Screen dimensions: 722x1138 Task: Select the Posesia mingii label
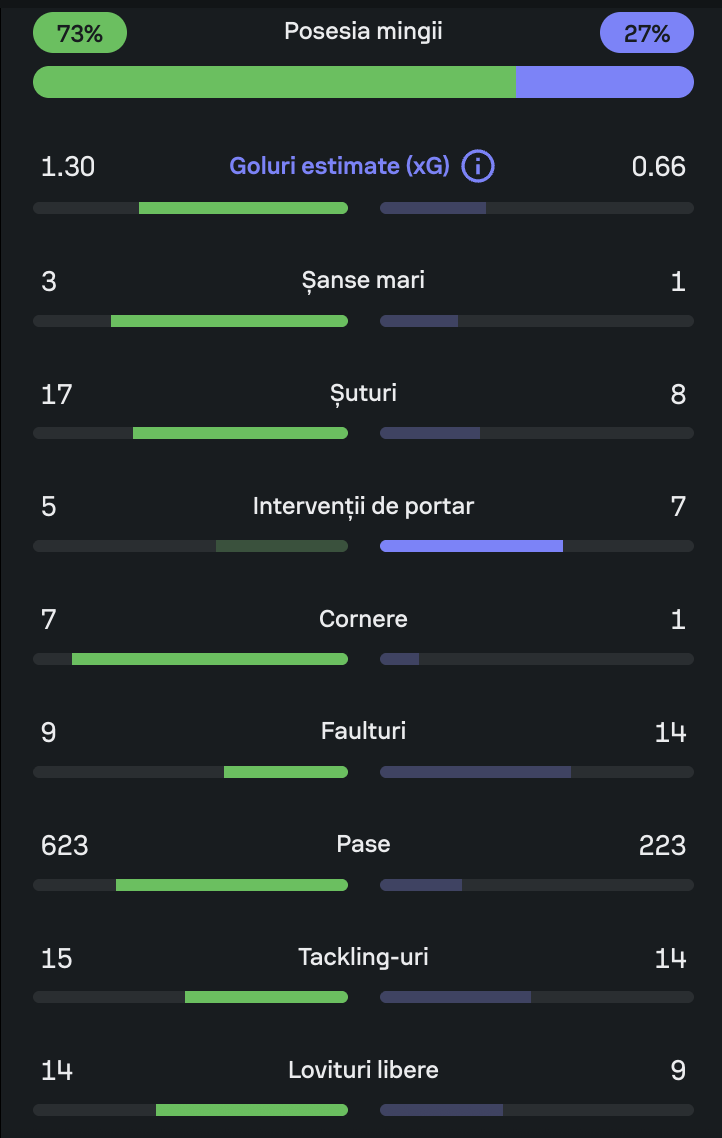[363, 32]
